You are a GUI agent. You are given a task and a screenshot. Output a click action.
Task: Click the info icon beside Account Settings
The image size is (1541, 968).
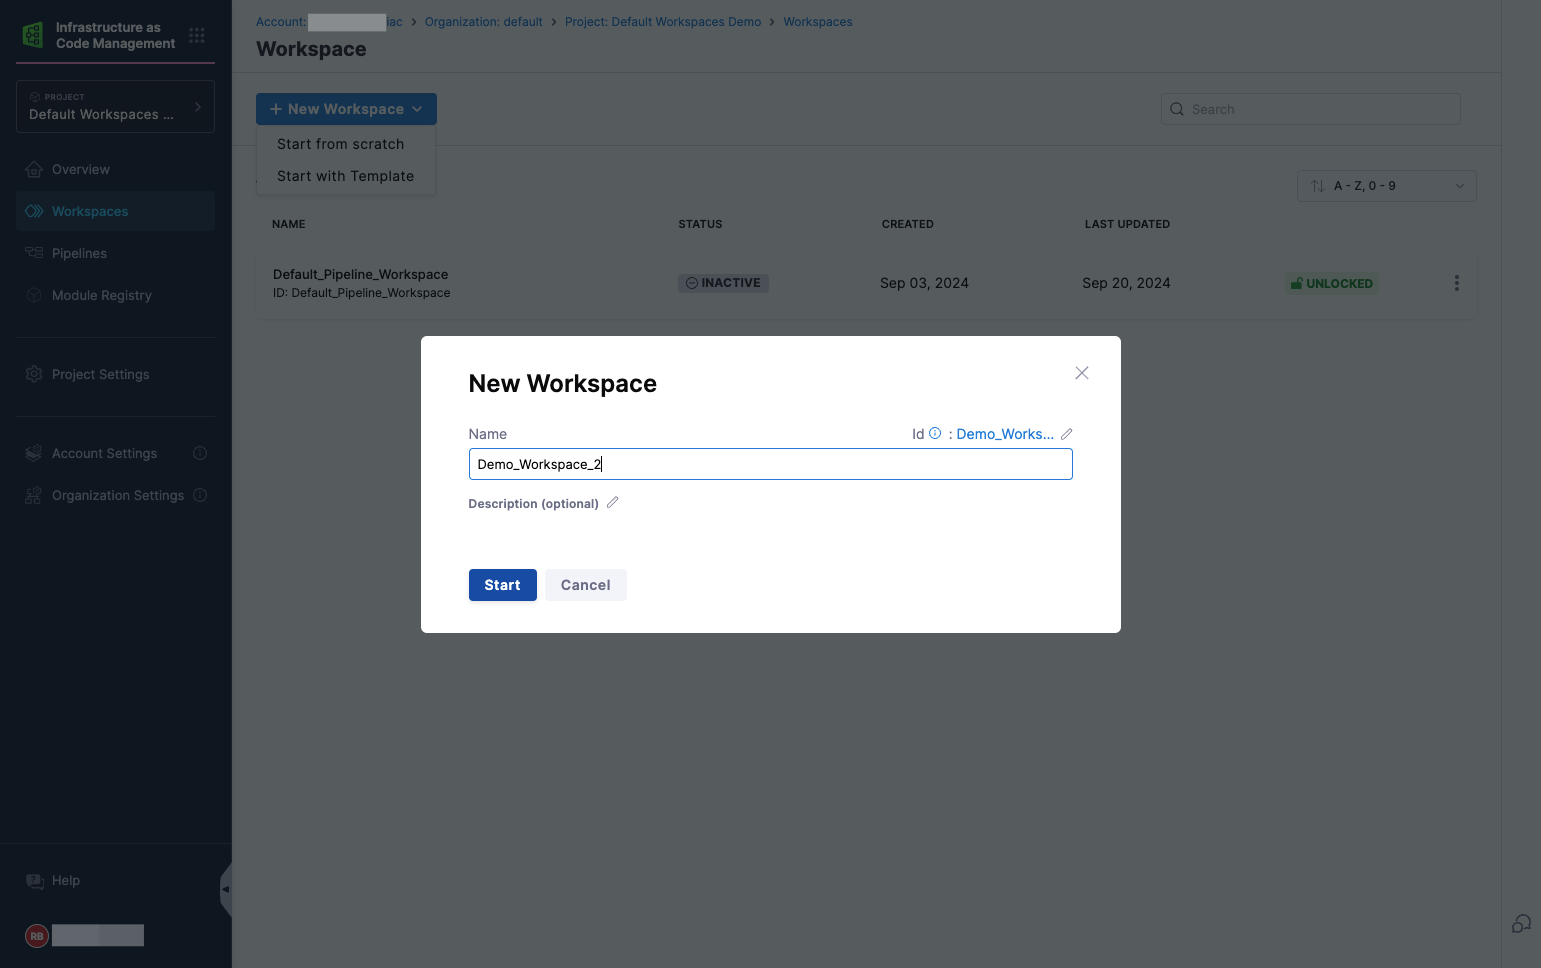coord(200,453)
